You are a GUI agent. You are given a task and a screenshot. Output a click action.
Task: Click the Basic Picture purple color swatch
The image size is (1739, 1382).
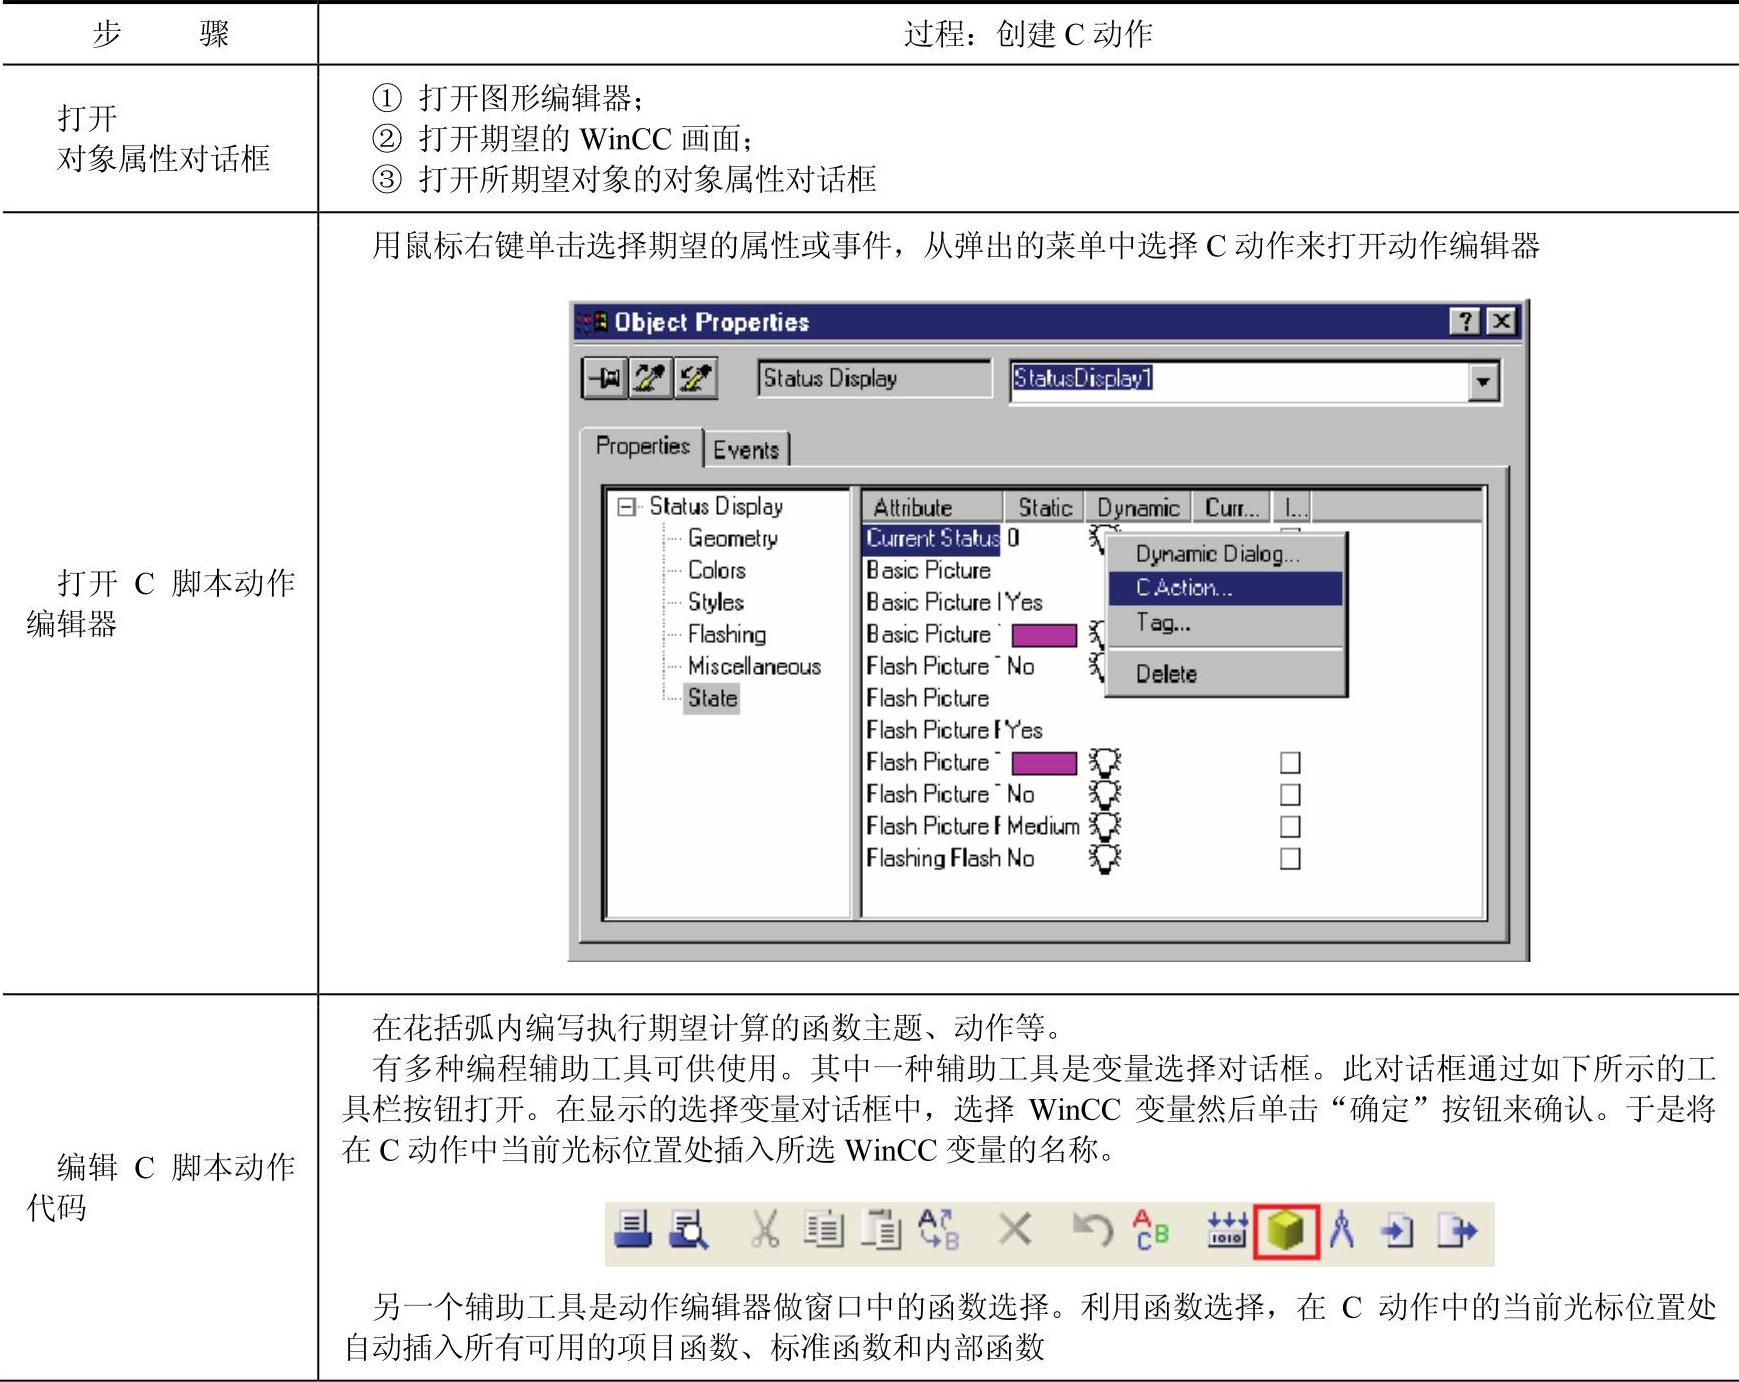pos(1044,635)
